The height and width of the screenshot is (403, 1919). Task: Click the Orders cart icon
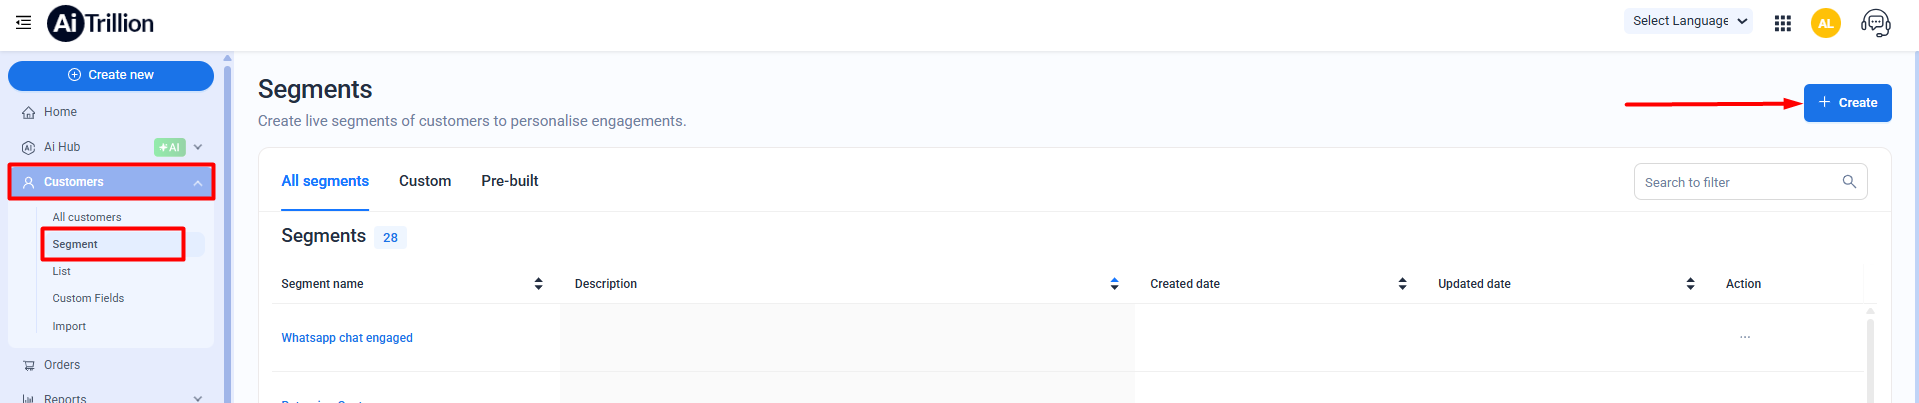[29, 366]
